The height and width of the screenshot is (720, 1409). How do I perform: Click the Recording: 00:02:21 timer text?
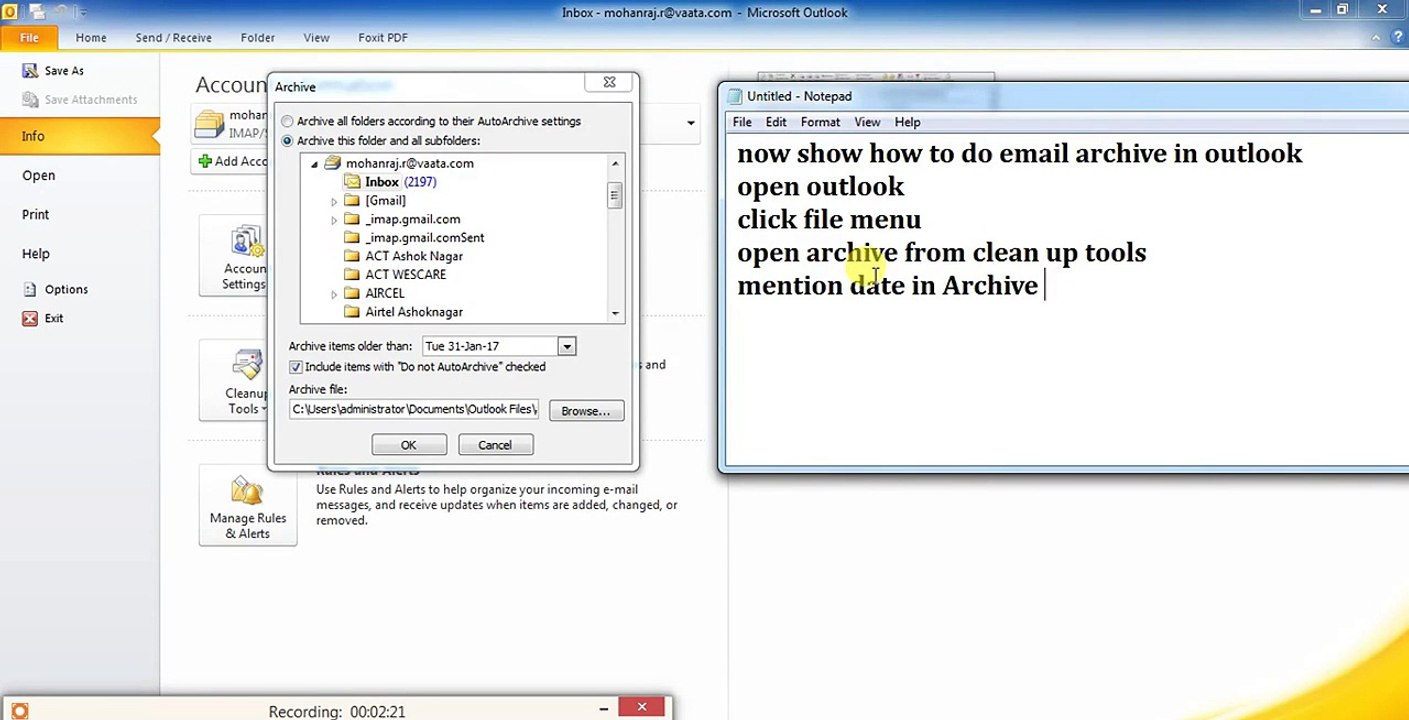coord(337,712)
